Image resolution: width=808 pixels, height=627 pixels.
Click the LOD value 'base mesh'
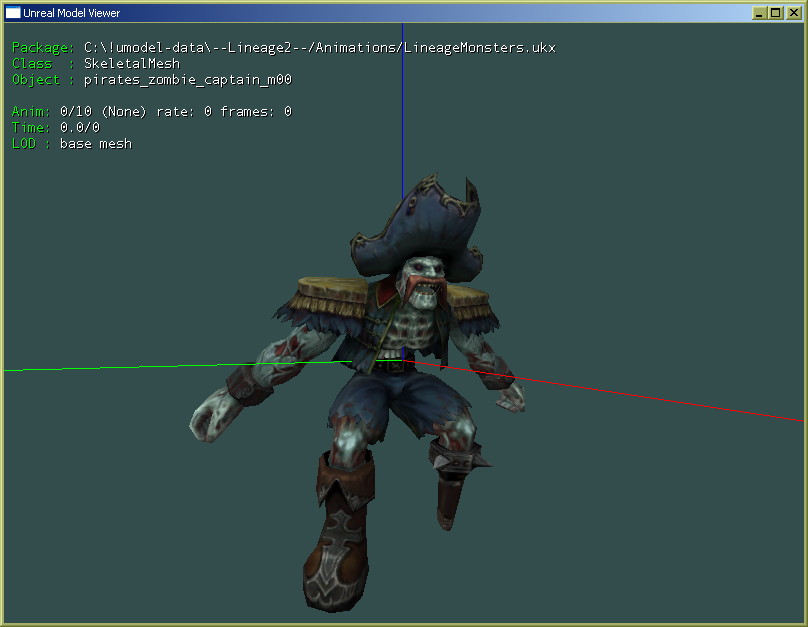click(96, 144)
